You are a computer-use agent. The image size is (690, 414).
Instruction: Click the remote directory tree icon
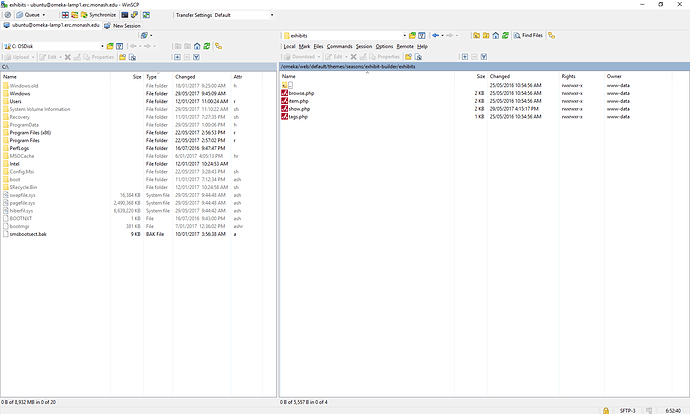(x=551, y=36)
